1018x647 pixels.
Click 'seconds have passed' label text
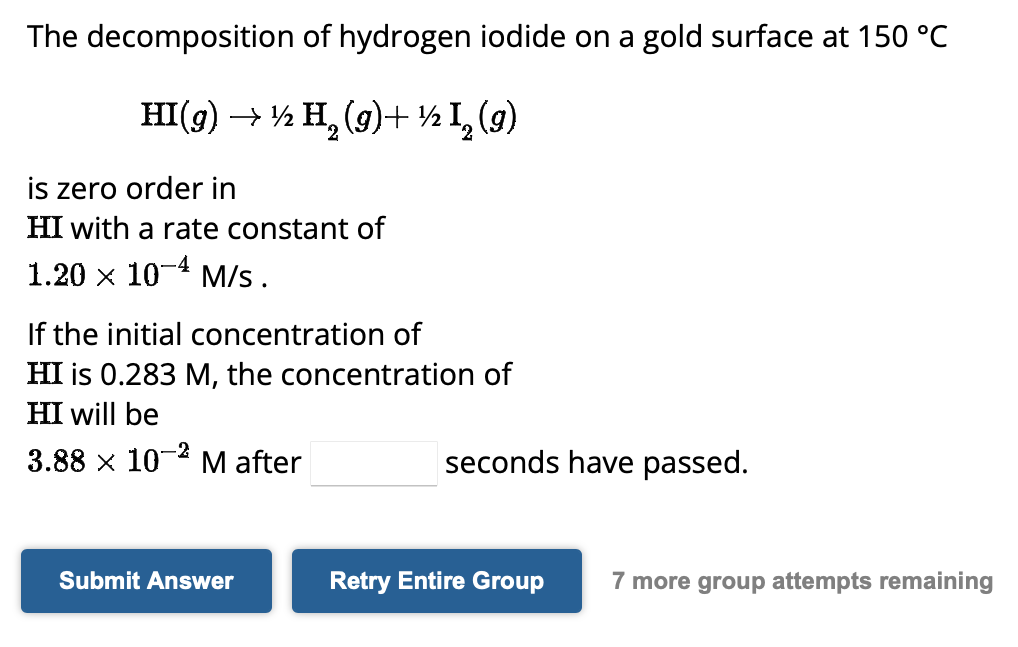click(596, 462)
